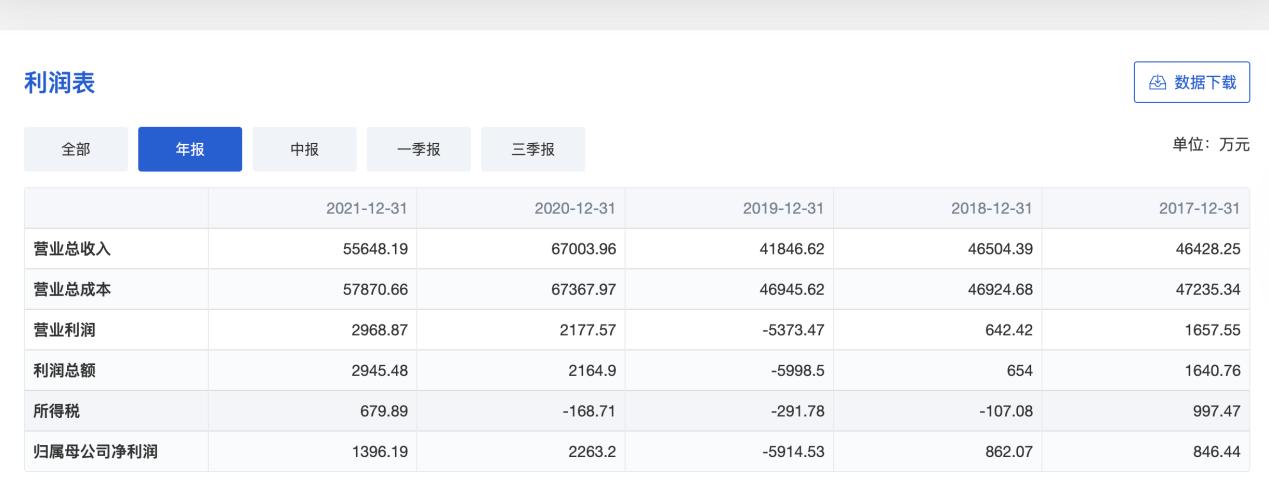Click the value -291.78
The image size is (1269, 496).
coord(797,411)
